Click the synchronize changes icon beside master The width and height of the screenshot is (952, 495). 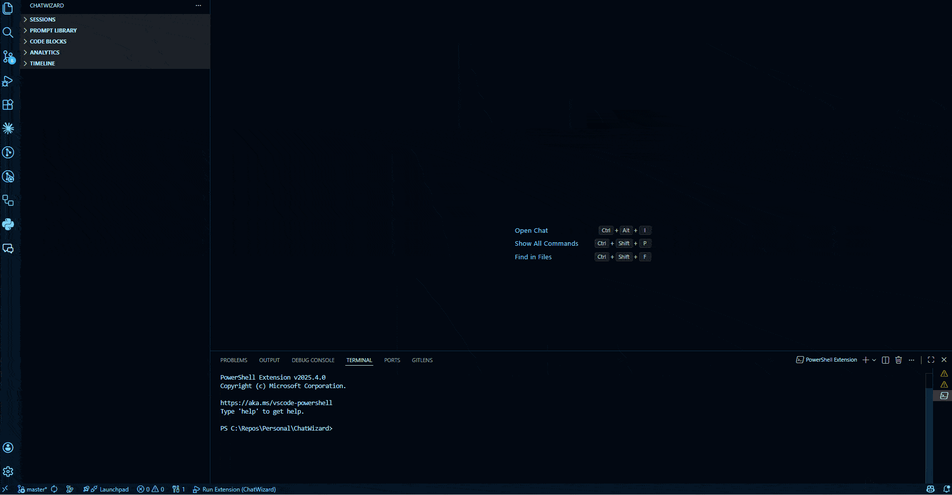tap(54, 490)
